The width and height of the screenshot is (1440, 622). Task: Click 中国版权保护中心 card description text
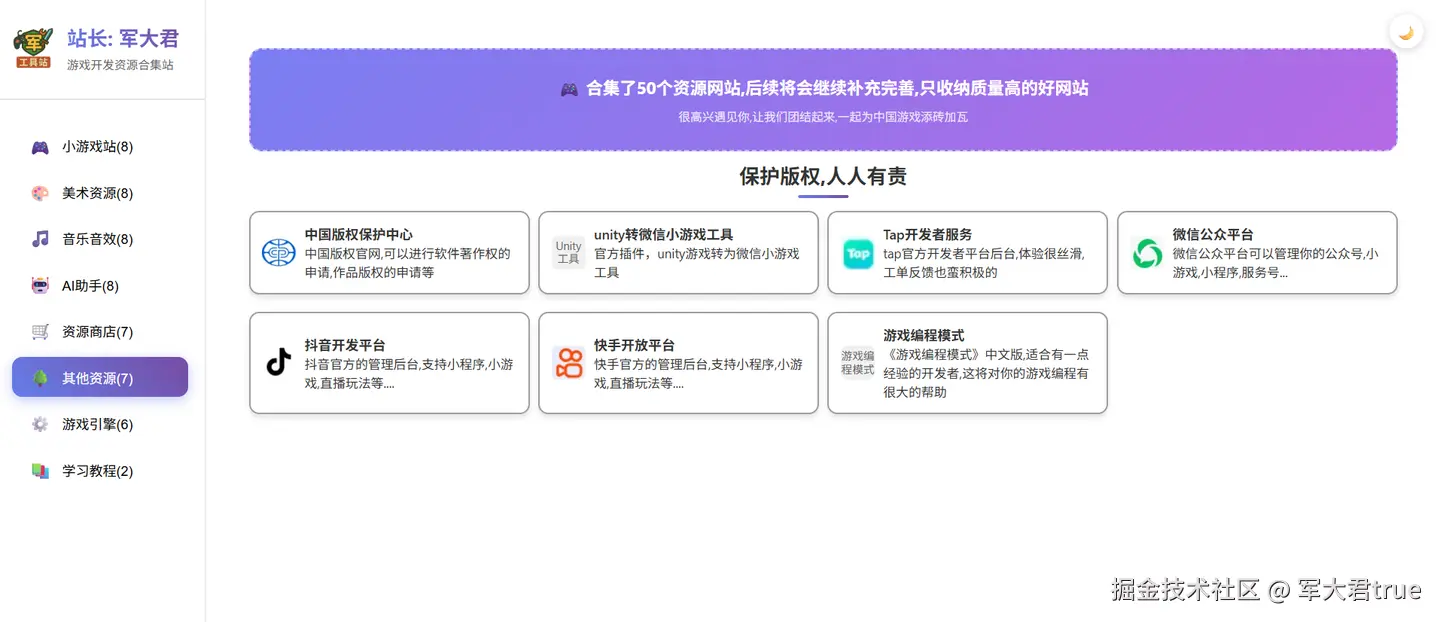click(408, 263)
